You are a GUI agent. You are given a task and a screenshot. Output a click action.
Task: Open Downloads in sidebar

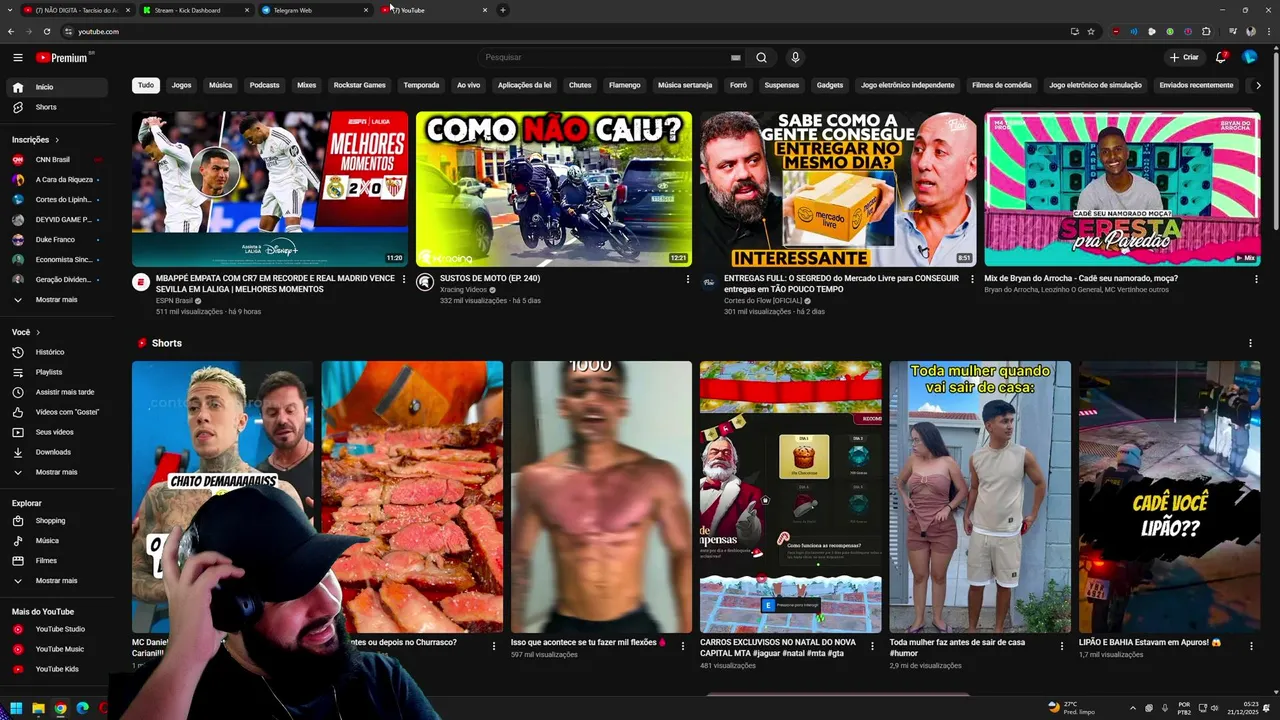tap(59, 452)
